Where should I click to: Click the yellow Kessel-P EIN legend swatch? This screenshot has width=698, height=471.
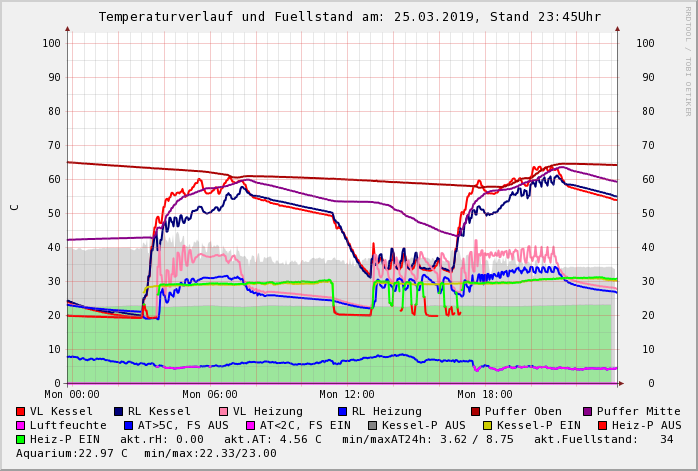(487, 426)
